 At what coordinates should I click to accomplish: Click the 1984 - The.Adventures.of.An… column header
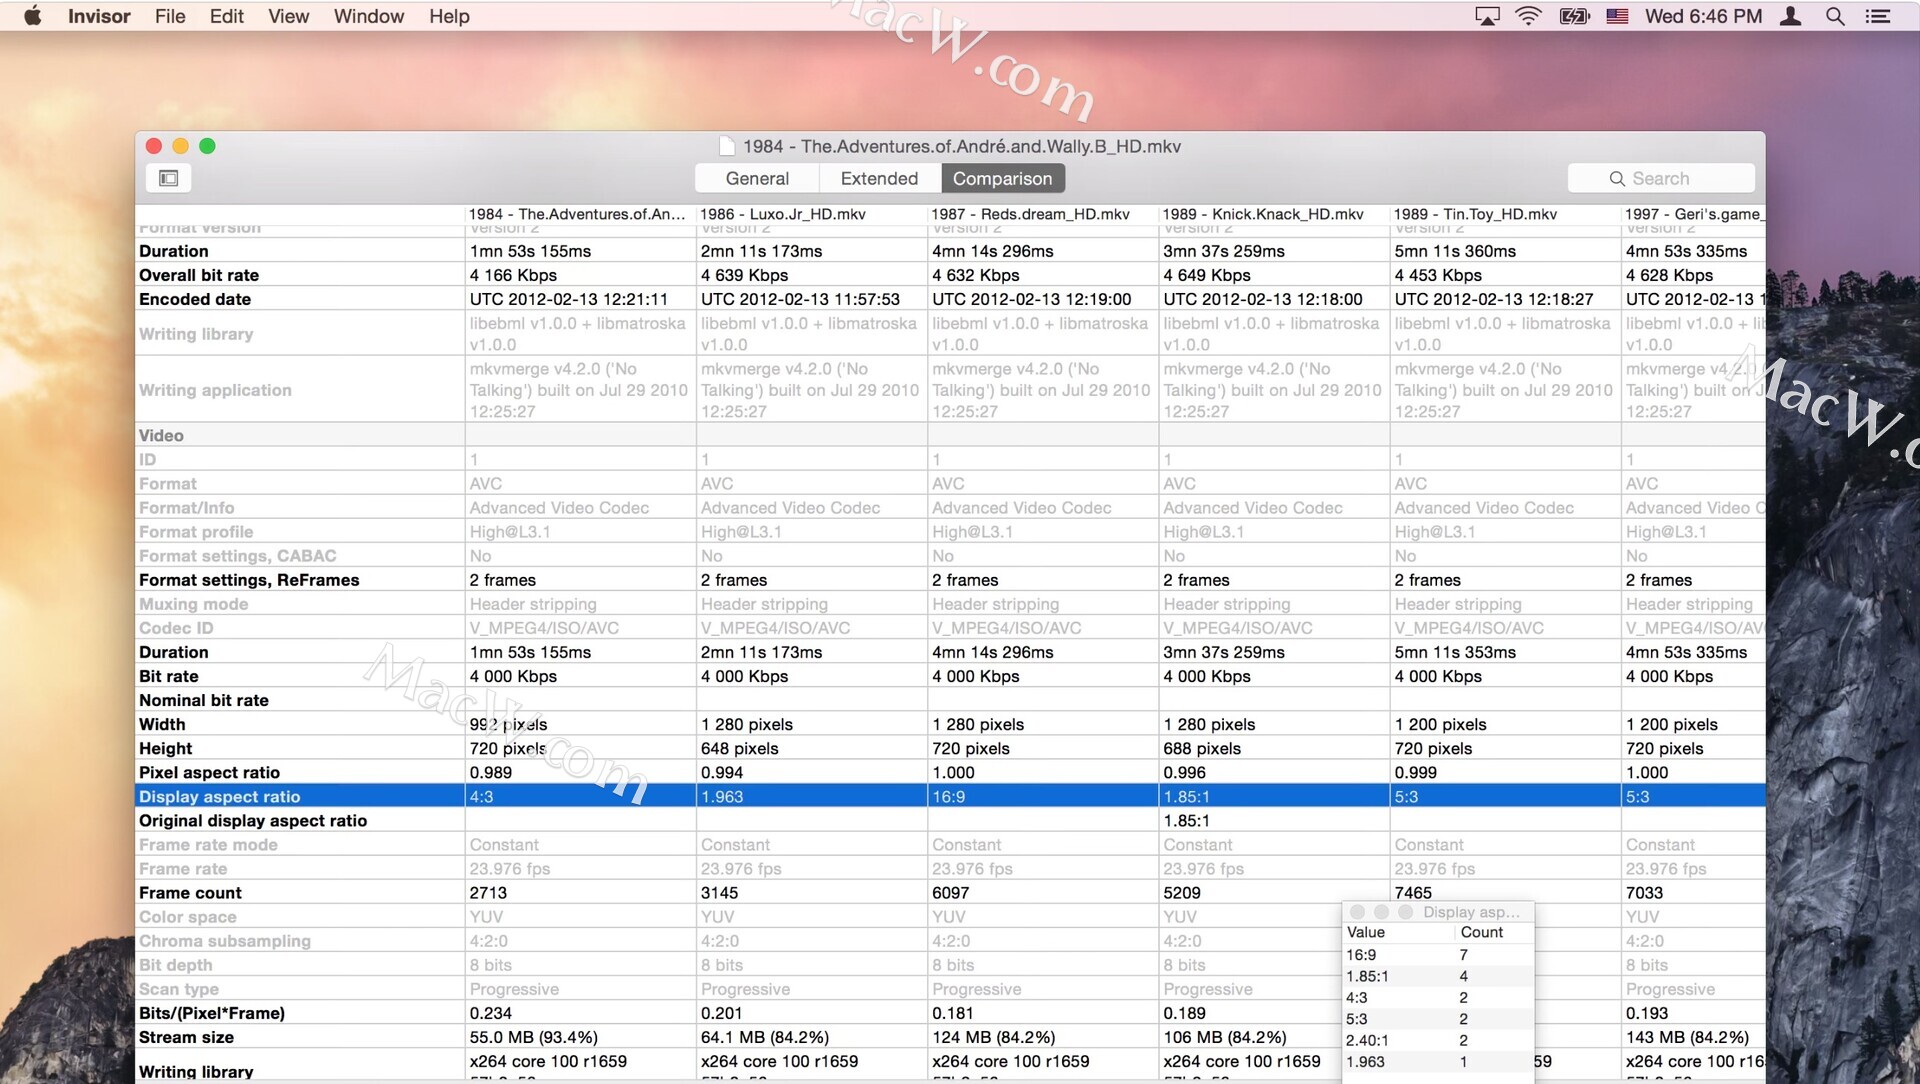click(x=580, y=214)
